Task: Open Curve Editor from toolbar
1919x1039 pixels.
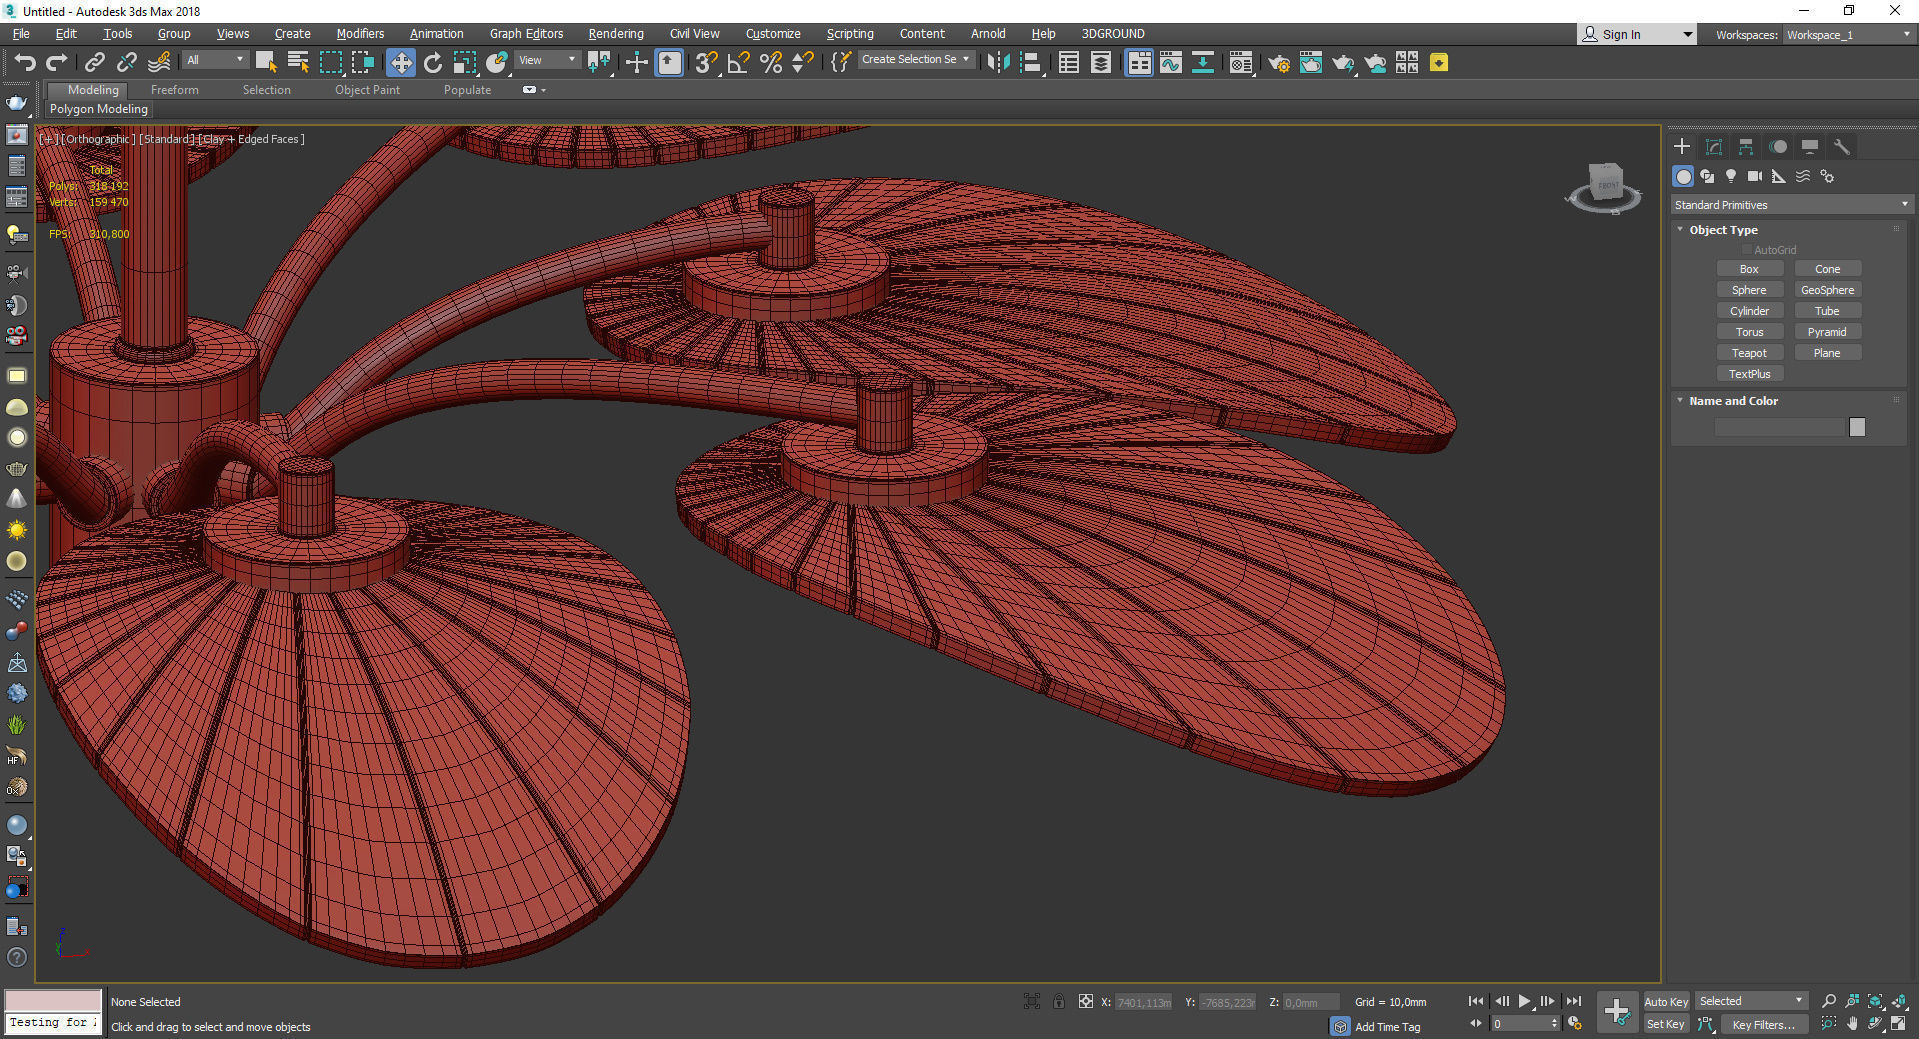Action: click(x=1171, y=63)
